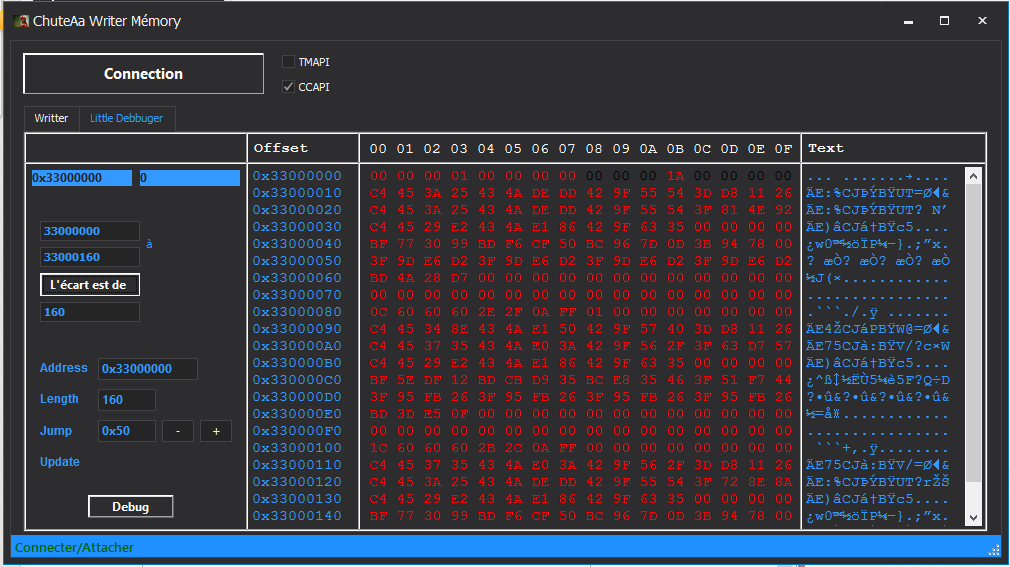Click byte 0C at start of row 0x33000080
The height and width of the screenshot is (567, 1010).
click(x=378, y=312)
